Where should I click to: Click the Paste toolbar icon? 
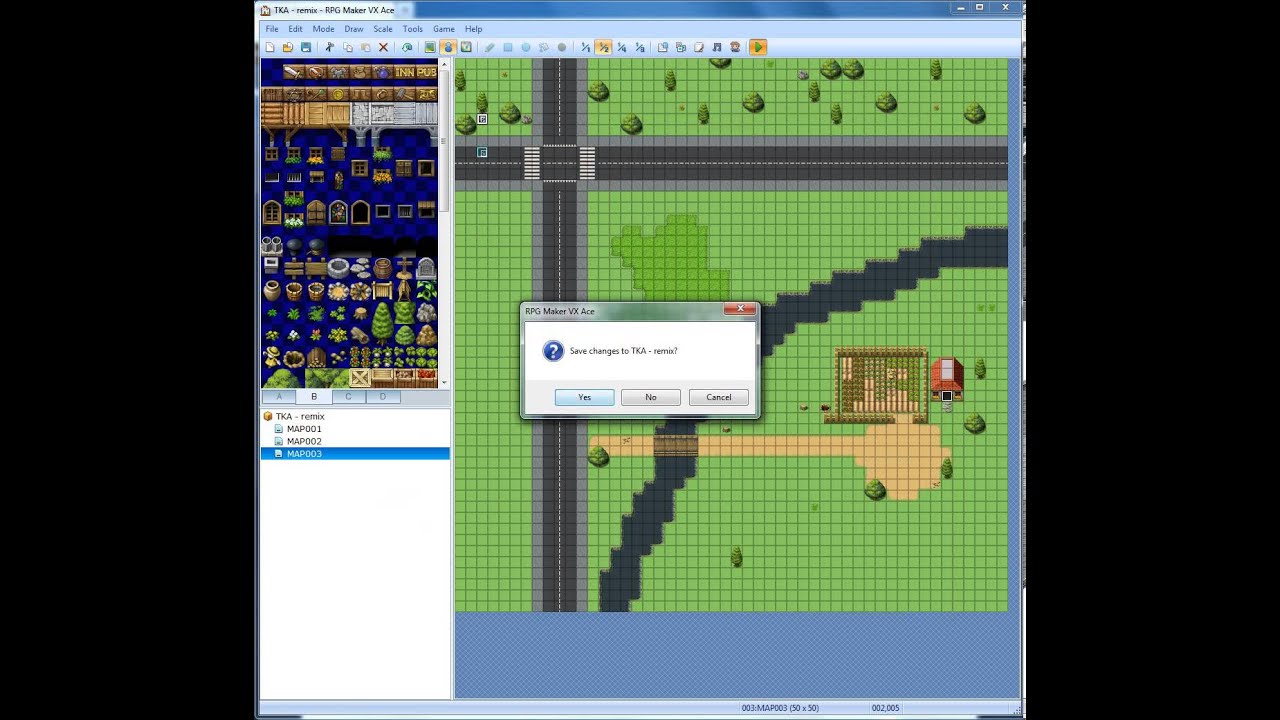coord(365,47)
